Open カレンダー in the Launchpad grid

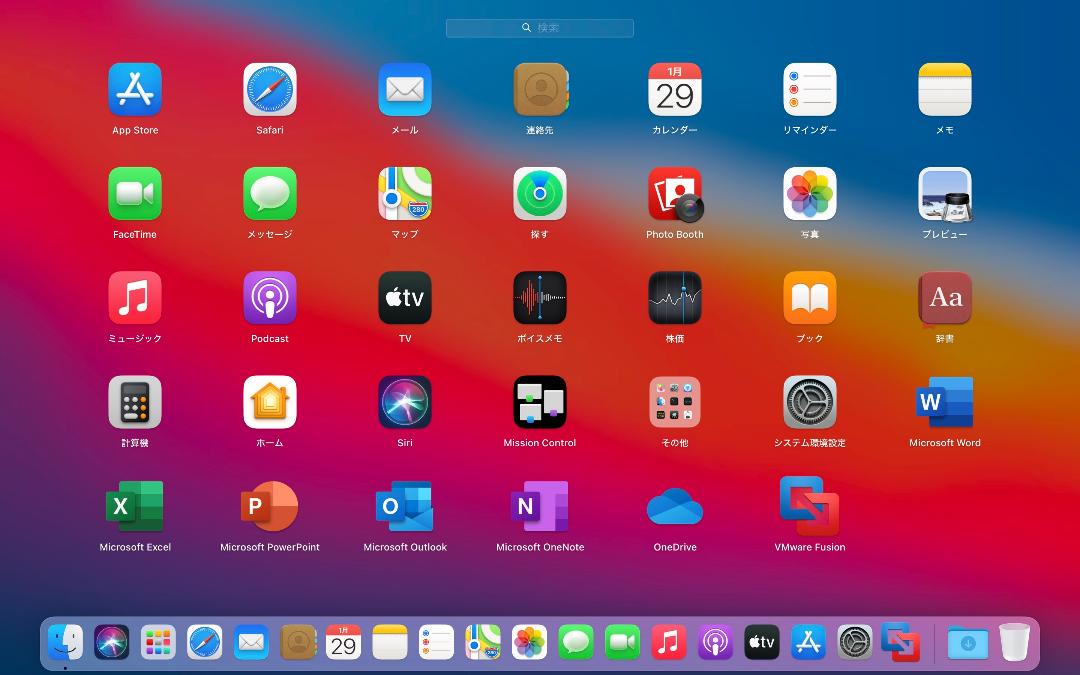click(x=675, y=90)
